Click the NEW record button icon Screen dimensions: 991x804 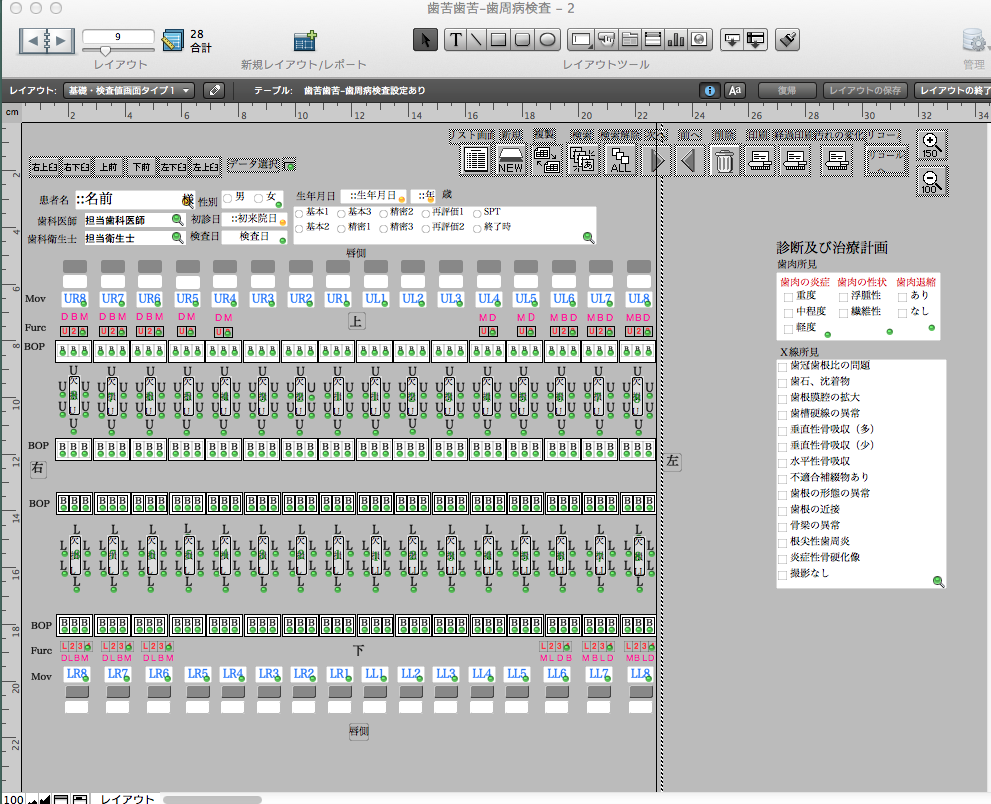click(510, 159)
